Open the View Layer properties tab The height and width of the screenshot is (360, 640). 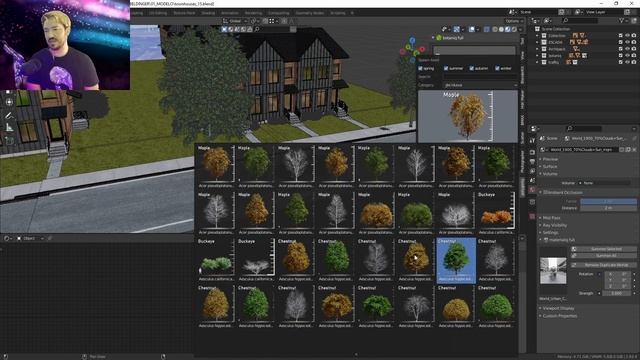click(x=532, y=171)
